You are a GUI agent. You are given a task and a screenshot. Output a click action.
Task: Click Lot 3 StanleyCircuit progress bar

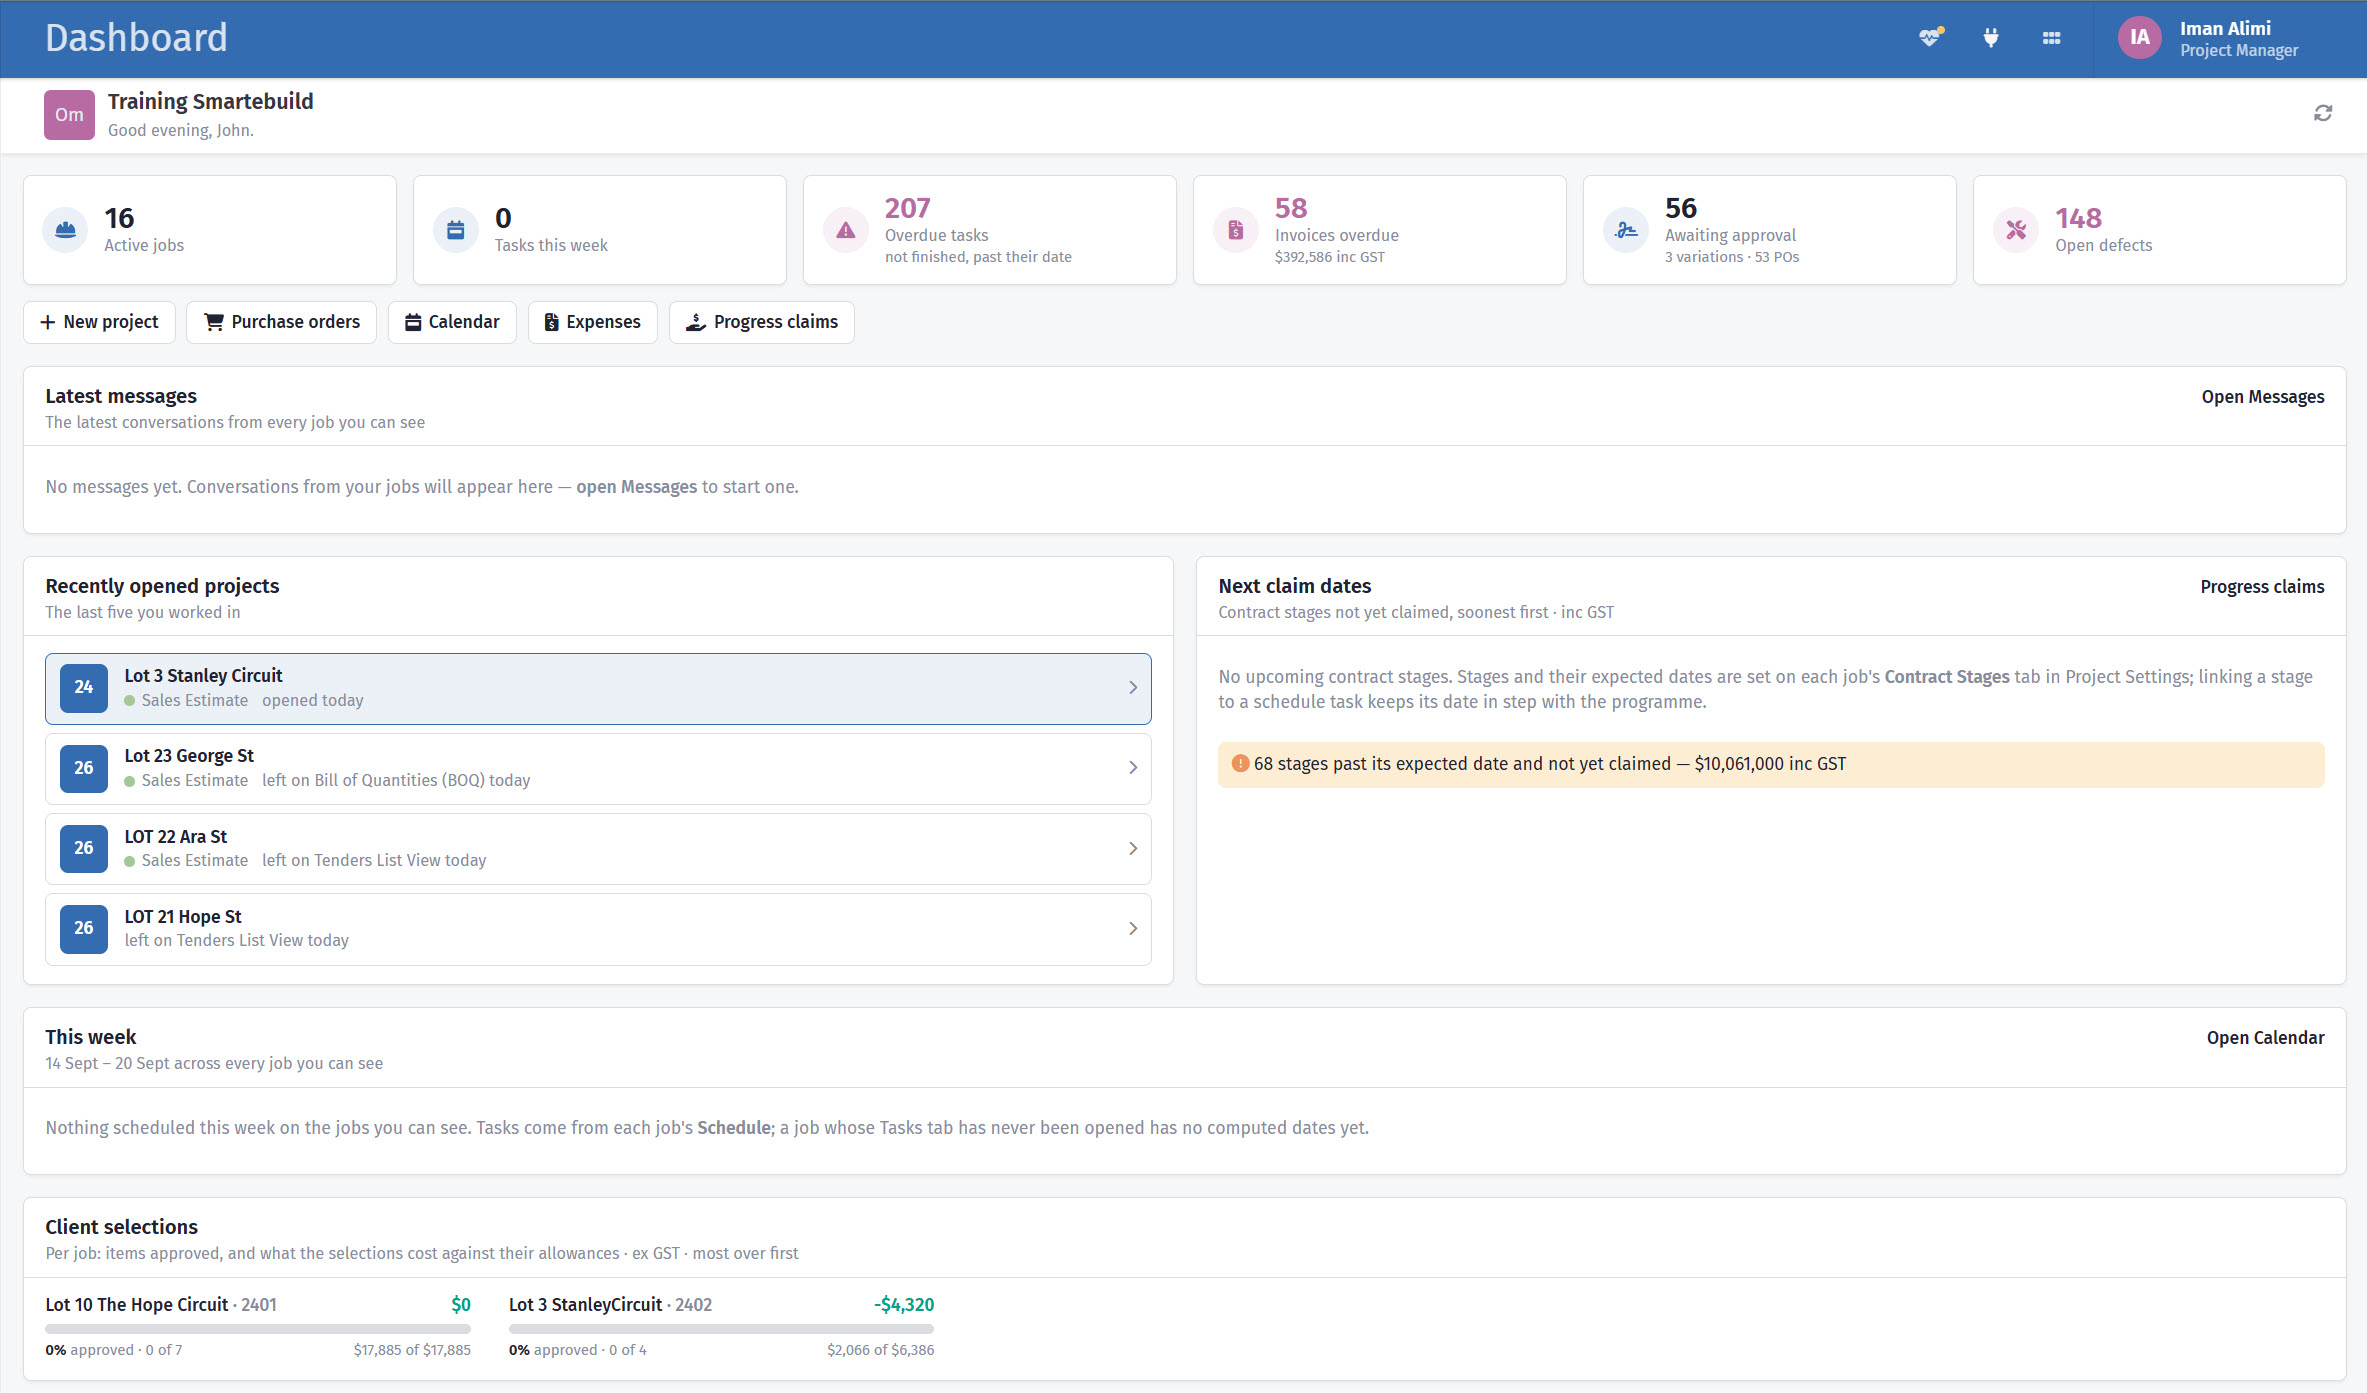(721, 1329)
